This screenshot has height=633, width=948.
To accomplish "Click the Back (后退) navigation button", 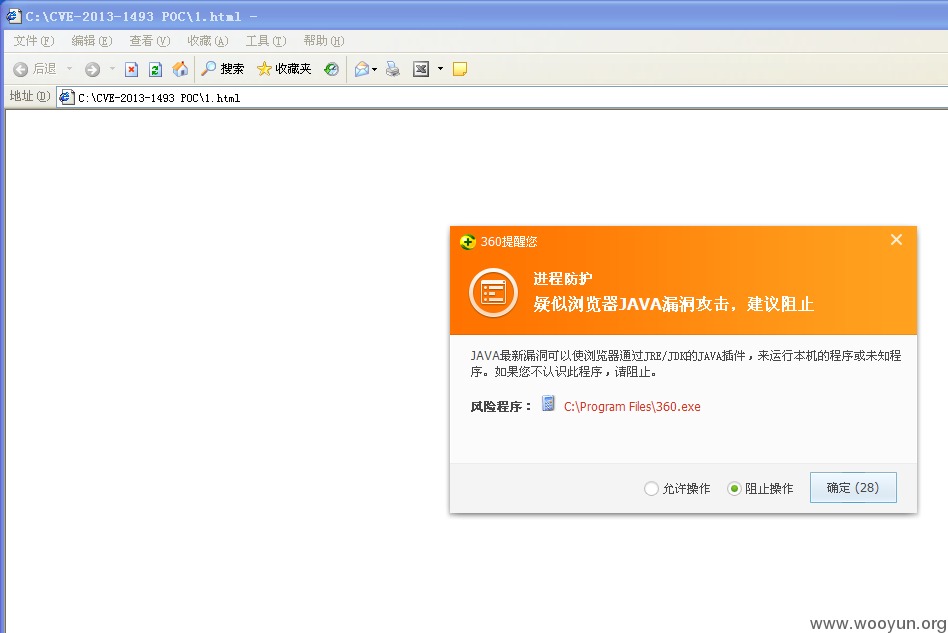I will (34, 69).
